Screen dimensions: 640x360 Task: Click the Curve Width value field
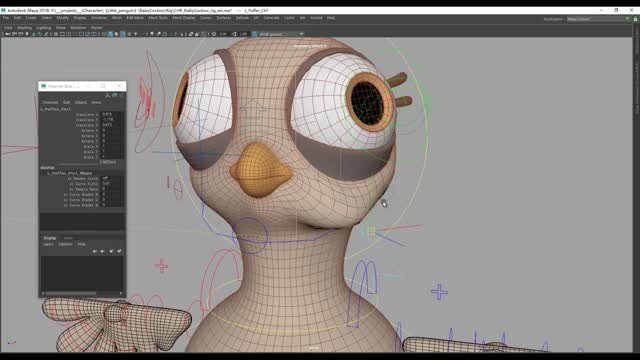[x=112, y=184]
